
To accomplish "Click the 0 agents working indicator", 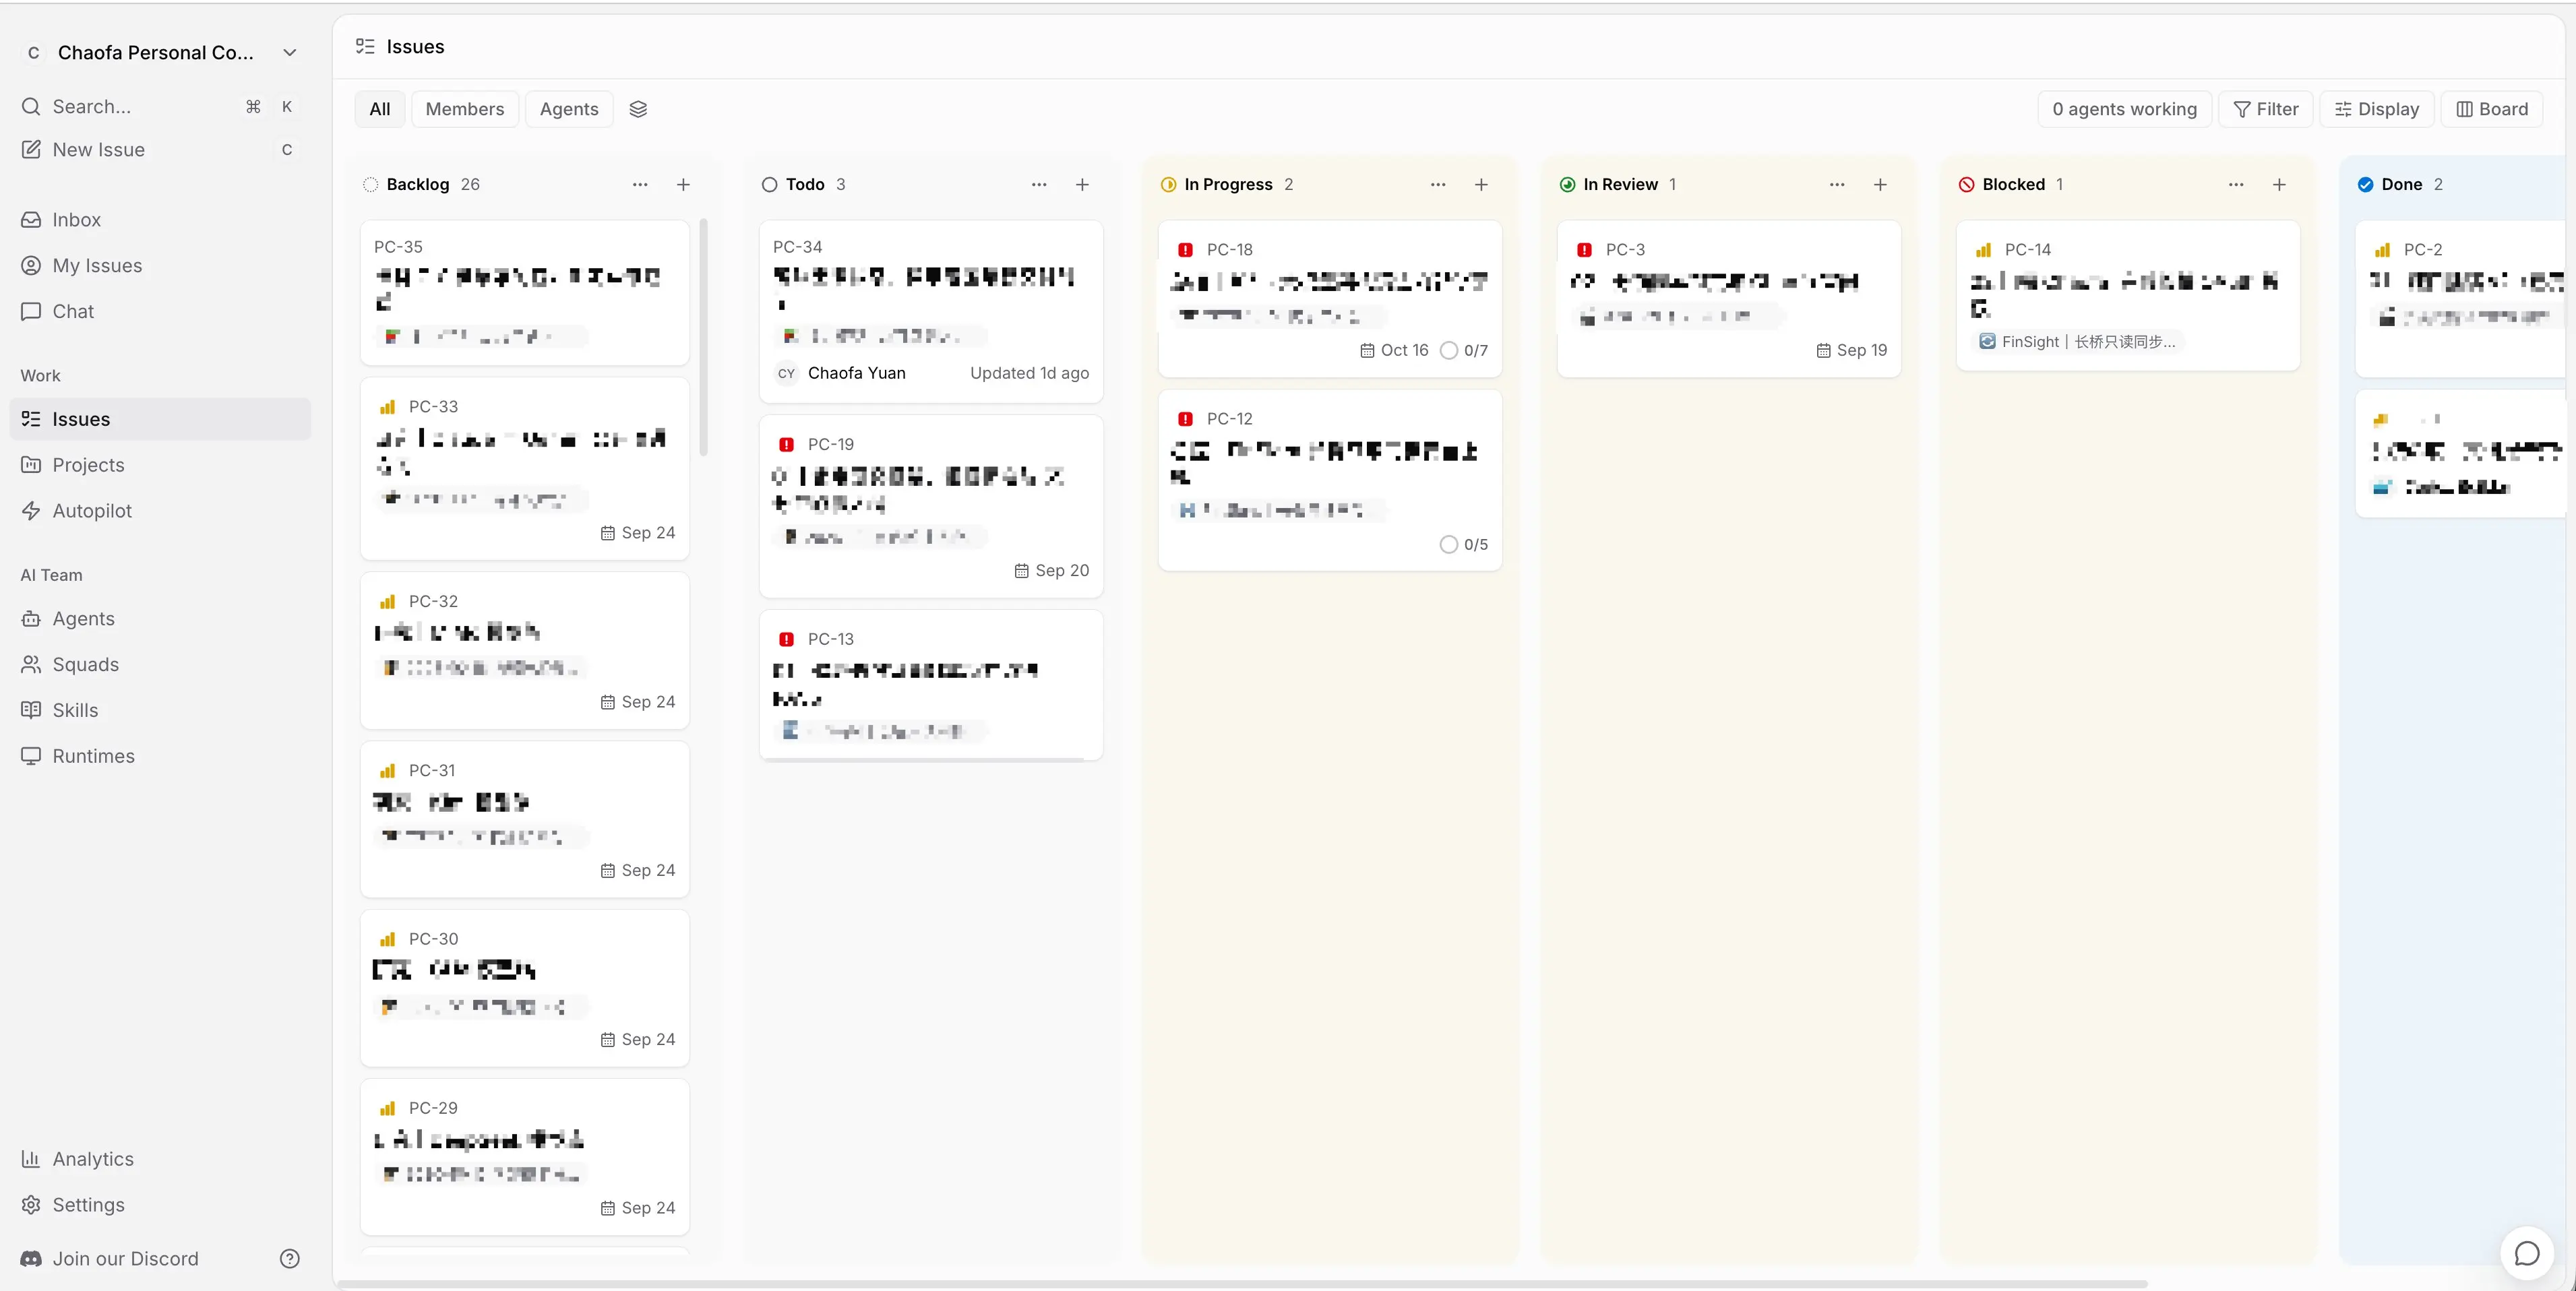I will pos(2124,109).
